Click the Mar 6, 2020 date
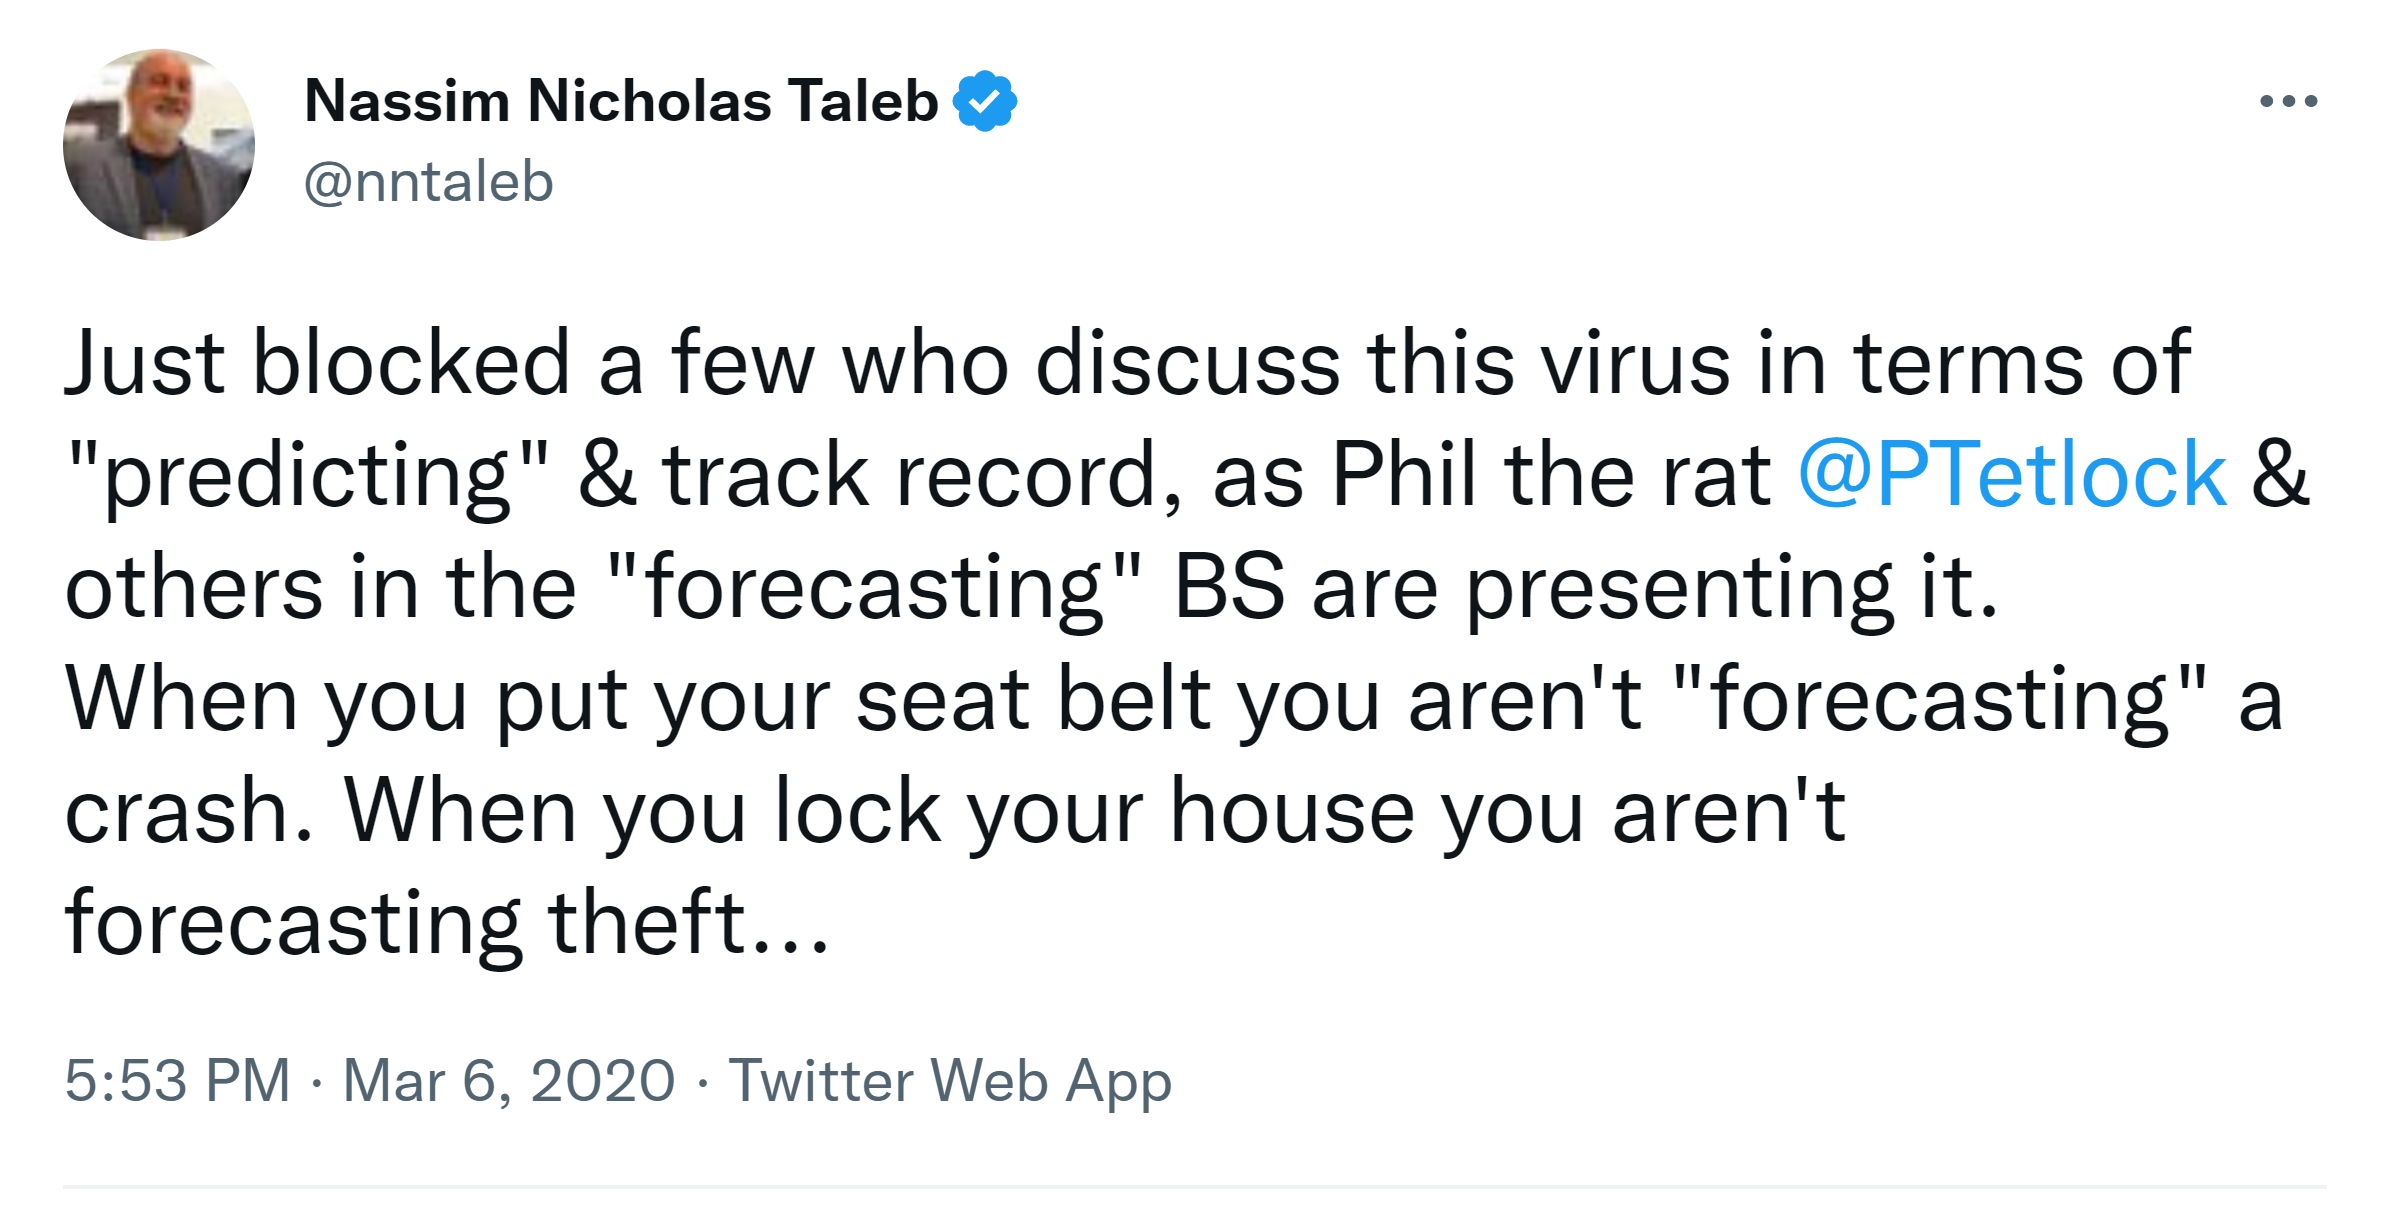Viewport: 2382px width, 1229px height. [x=509, y=1081]
